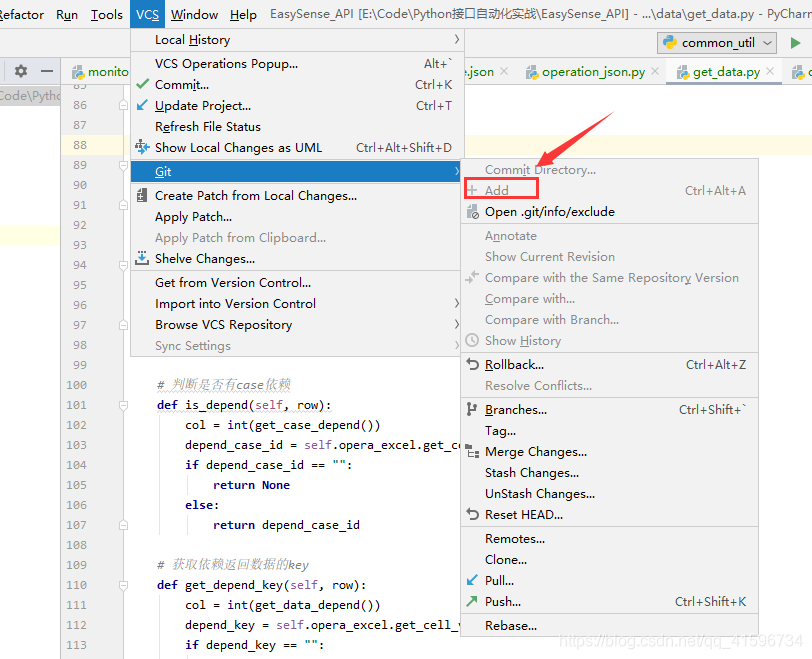This screenshot has height=659, width=812.
Task: Select Commit Directory in Git submenu
Action: click(610, 169)
